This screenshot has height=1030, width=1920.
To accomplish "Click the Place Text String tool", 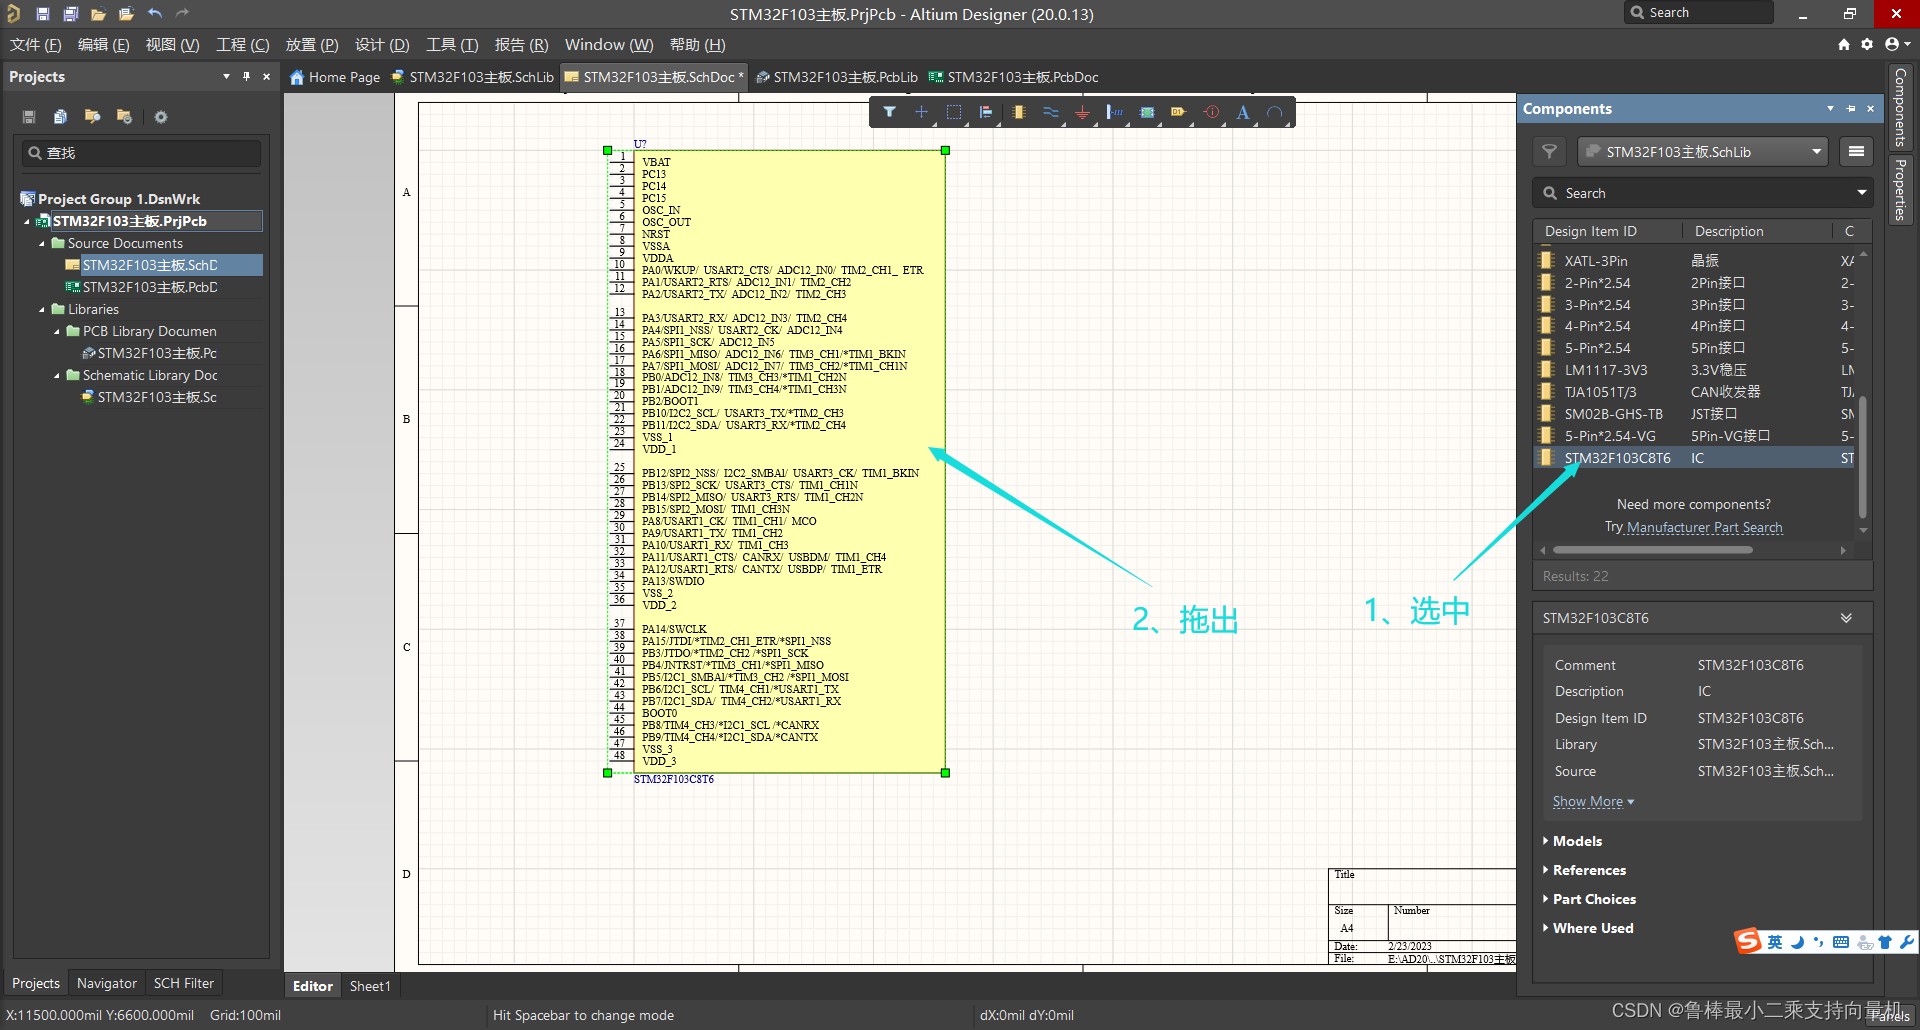I will tap(1243, 112).
